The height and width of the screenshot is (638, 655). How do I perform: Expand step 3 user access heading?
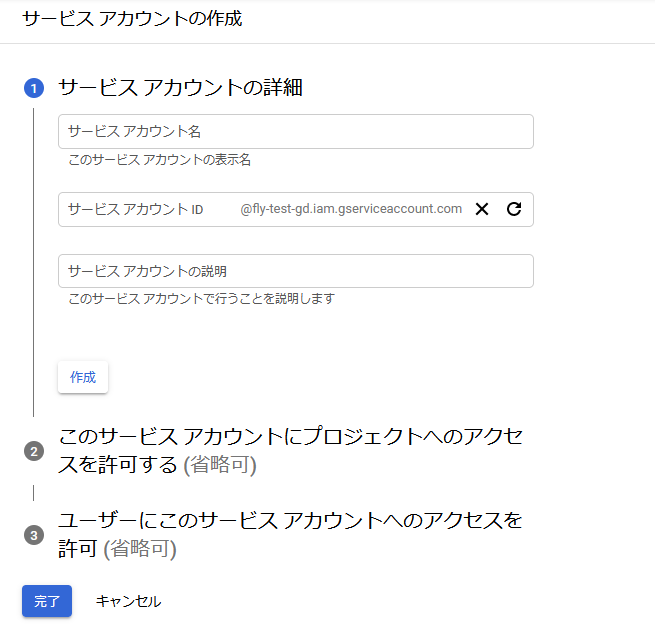point(290,534)
